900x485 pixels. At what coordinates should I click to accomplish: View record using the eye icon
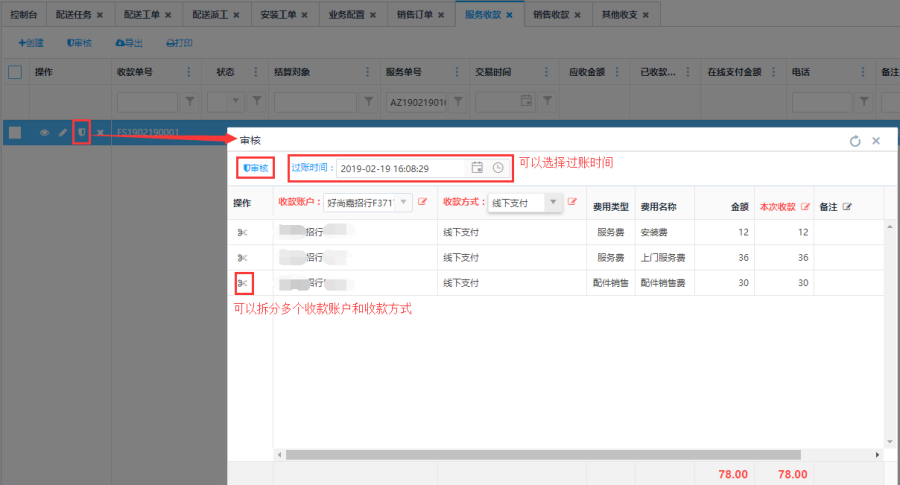click(x=44, y=132)
